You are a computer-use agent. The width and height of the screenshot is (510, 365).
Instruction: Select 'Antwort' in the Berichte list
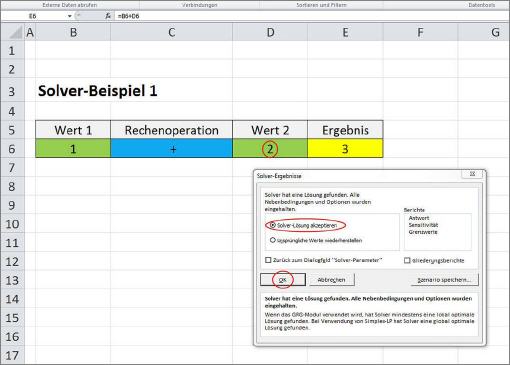pyautogui.click(x=419, y=218)
